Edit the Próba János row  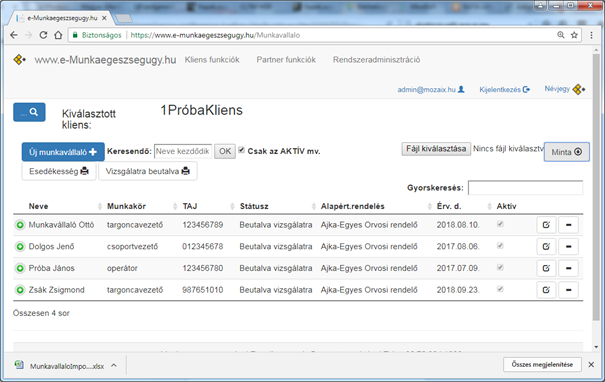(x=546, y=268)
